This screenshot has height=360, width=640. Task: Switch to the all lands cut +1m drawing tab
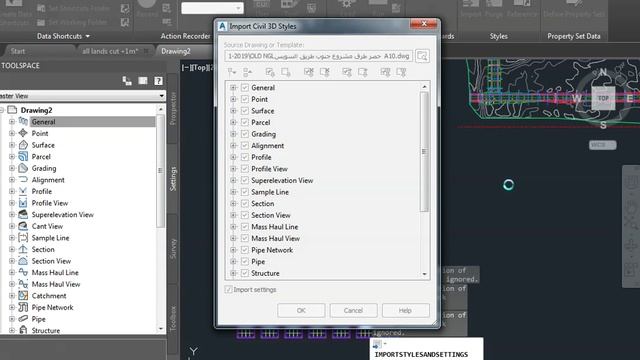tap(110, 51)
